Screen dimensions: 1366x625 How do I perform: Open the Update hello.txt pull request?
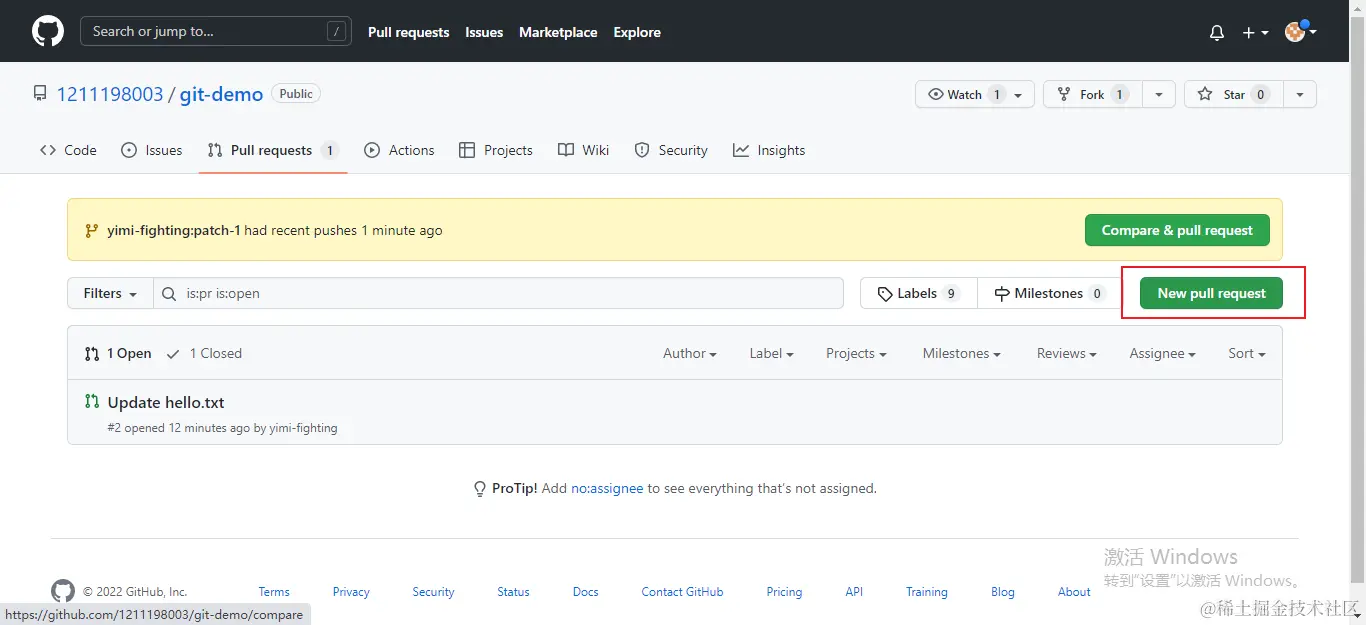[166, 402]
